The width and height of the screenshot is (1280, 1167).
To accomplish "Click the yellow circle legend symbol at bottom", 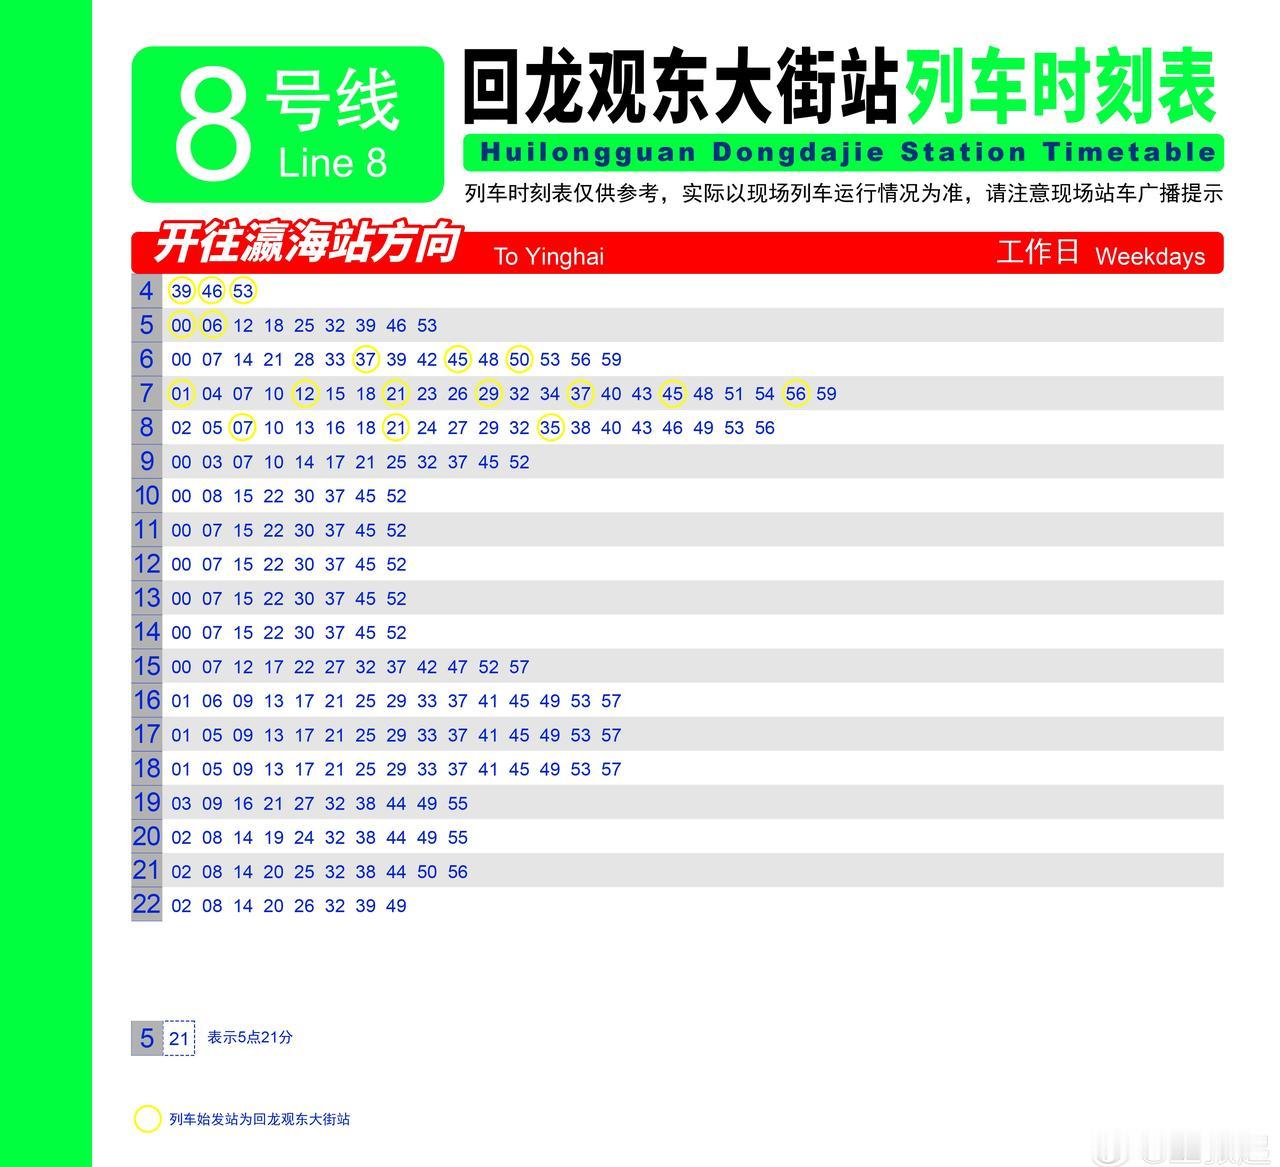I will coord(147,1118).
